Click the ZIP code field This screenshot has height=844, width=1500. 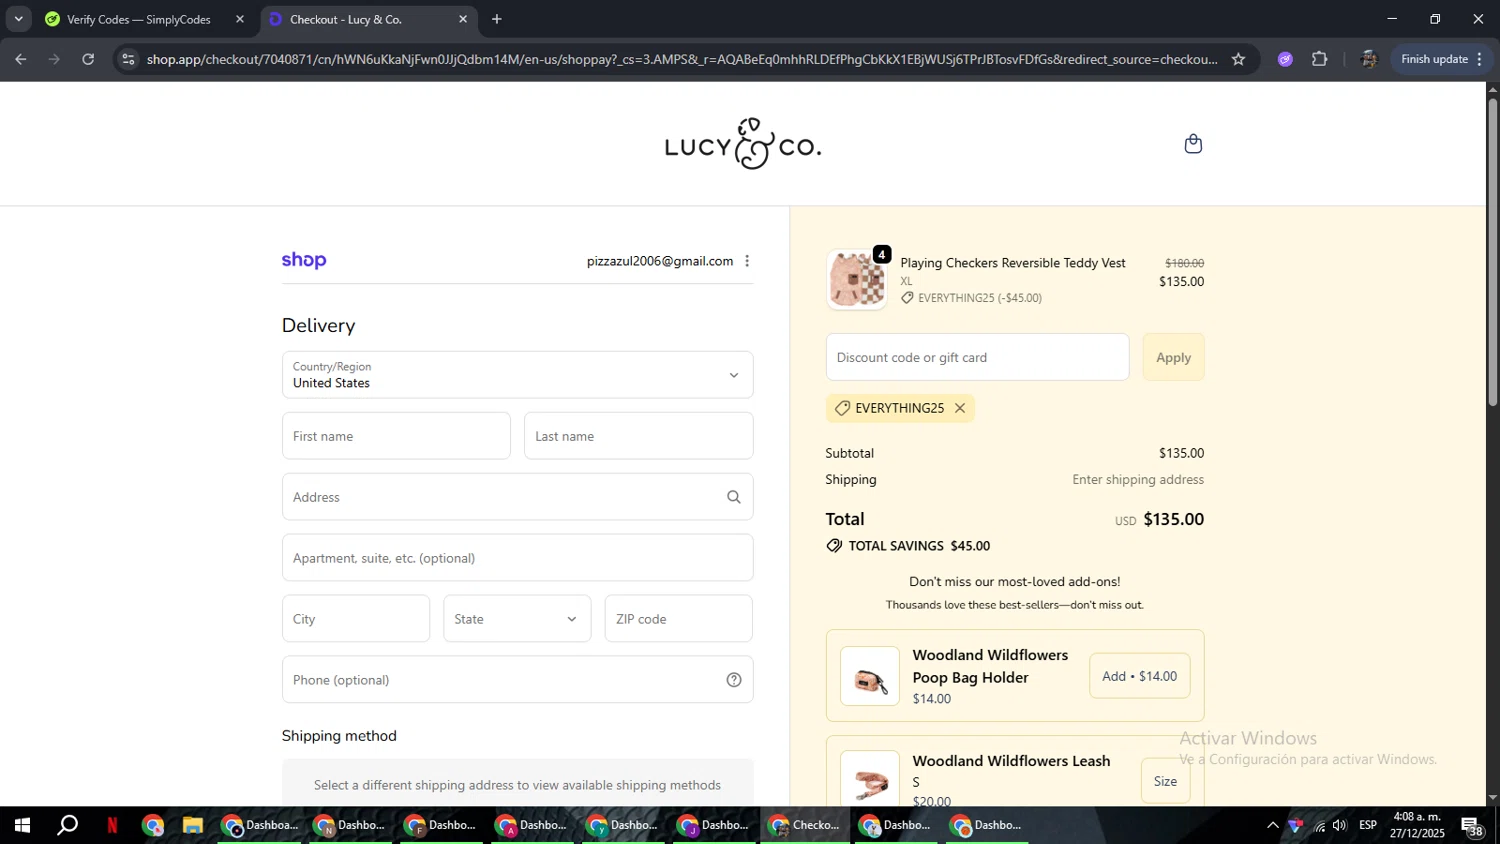click(x=678, y=619)
